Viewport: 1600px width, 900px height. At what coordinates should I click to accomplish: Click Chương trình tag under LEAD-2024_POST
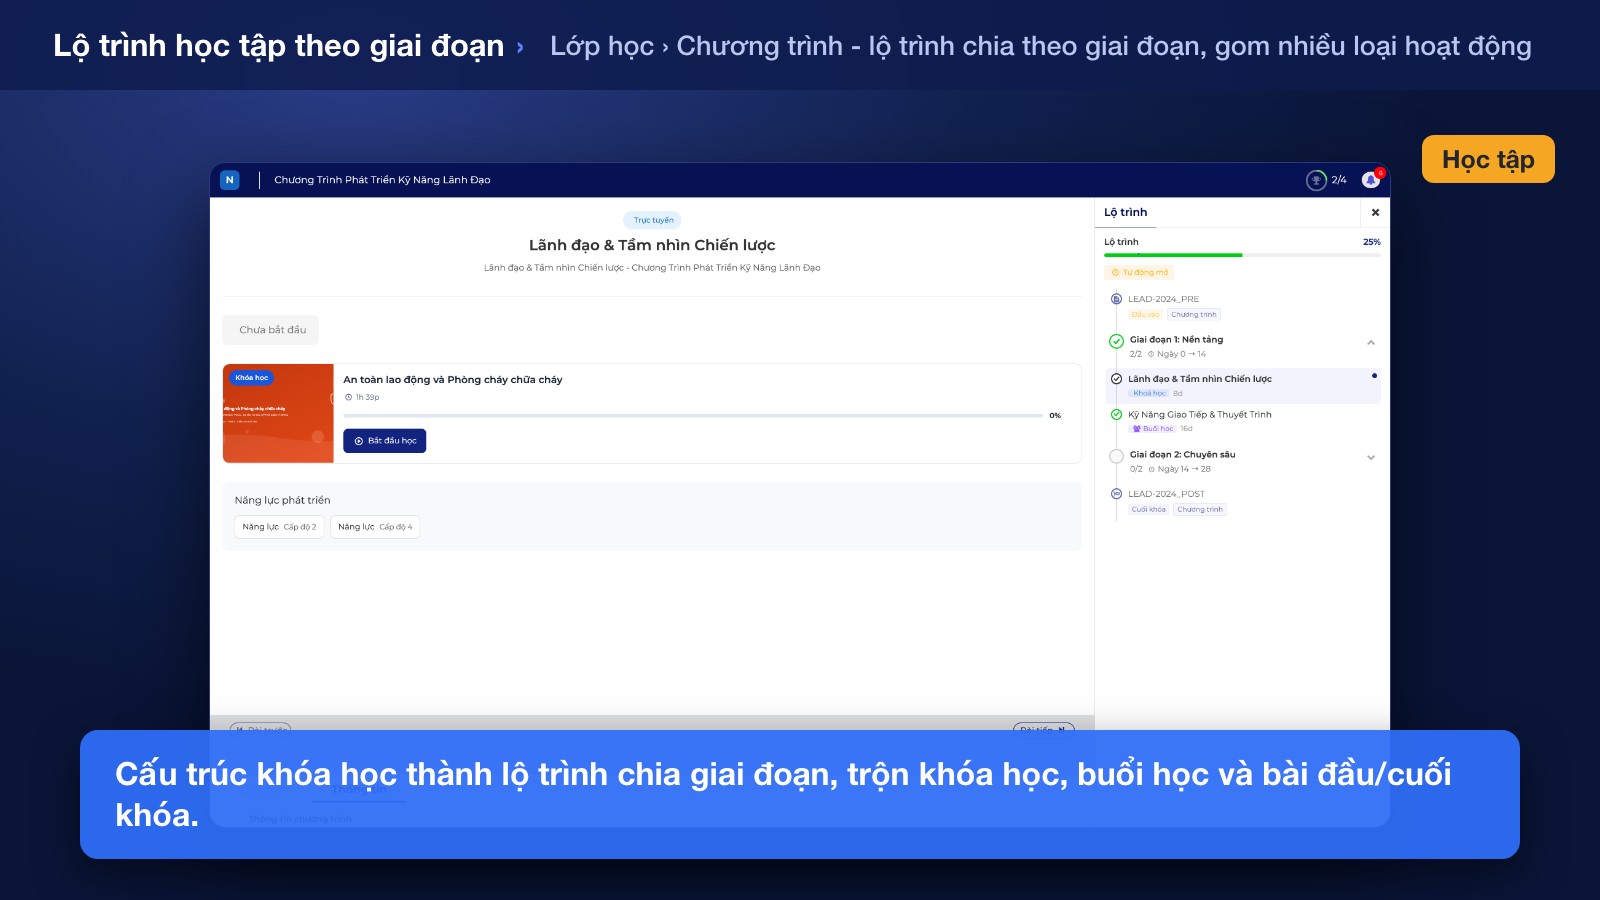click(1200, 510)
